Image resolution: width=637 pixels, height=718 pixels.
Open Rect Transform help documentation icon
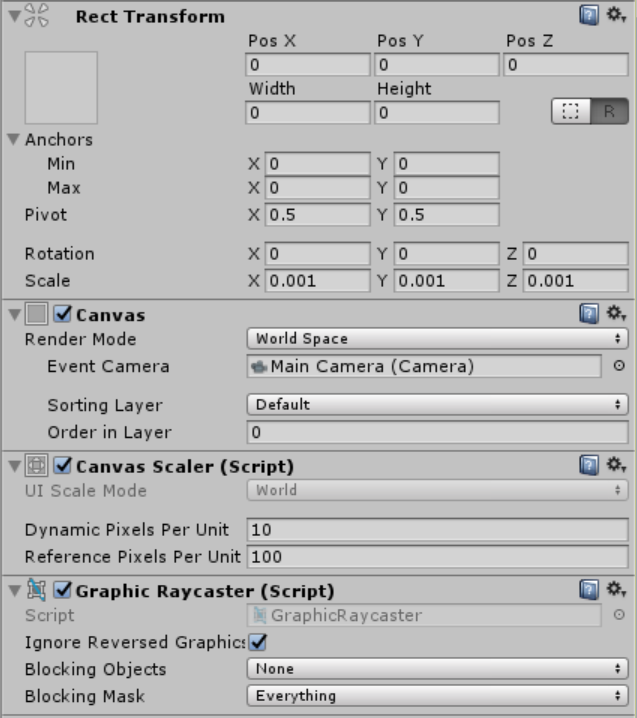point(589,16)
